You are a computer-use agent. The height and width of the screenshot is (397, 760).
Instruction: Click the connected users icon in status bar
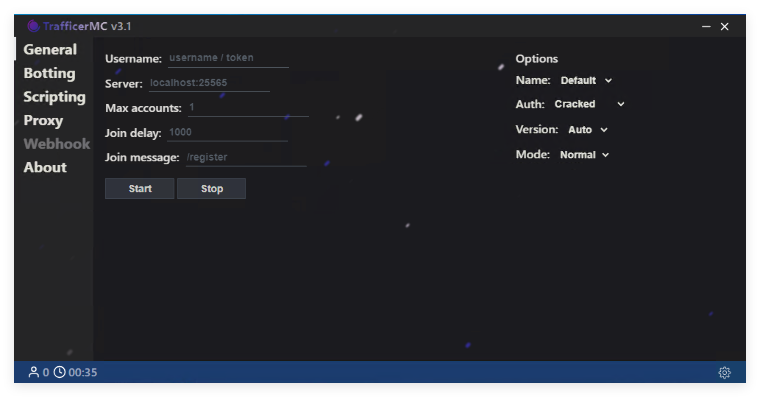tap(33, 372)
